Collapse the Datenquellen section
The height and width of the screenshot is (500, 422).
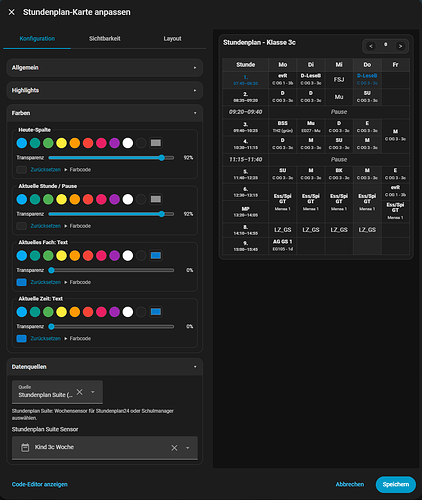click(105, 367)
